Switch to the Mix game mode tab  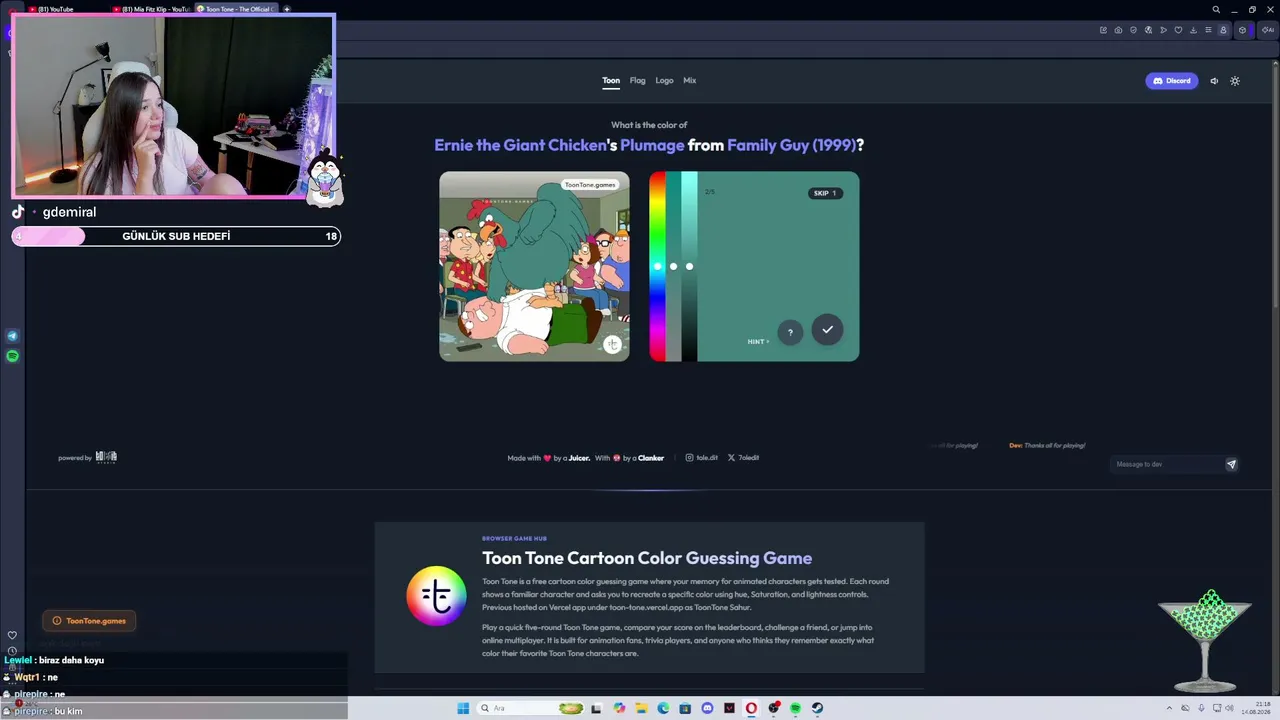[689, 81]
